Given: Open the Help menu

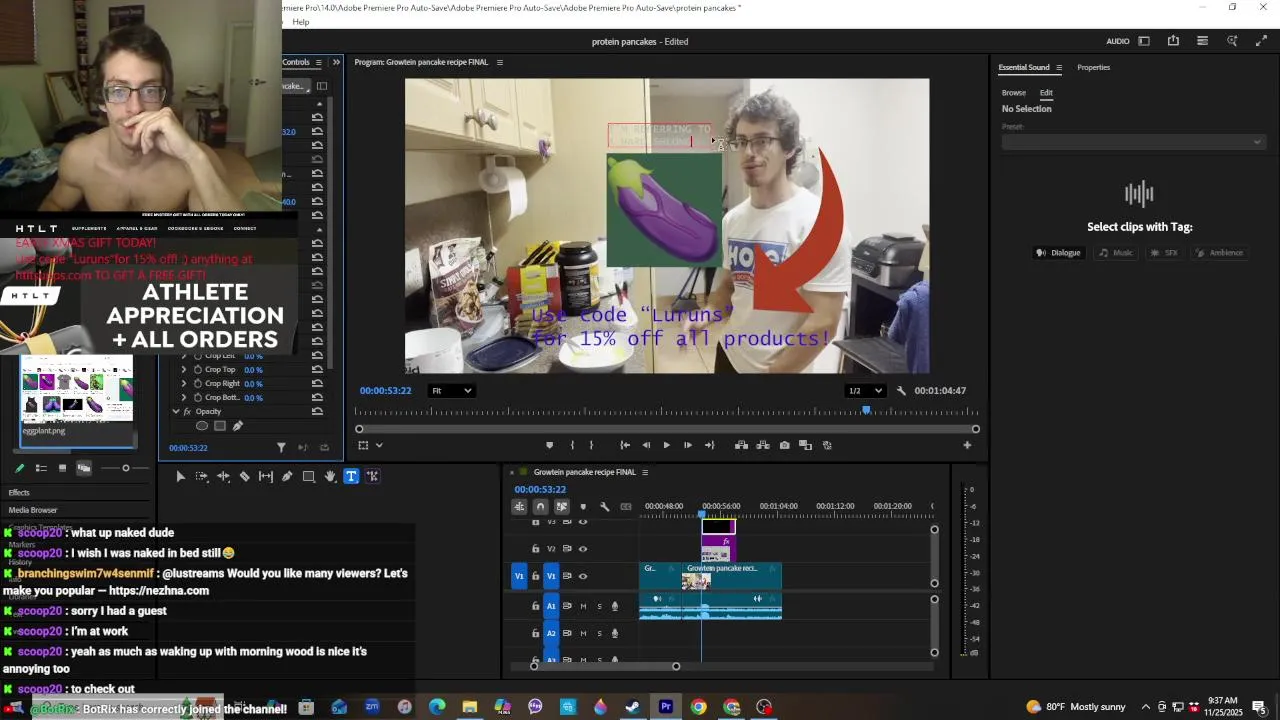Looking at the screenshot, I should 300,22.
